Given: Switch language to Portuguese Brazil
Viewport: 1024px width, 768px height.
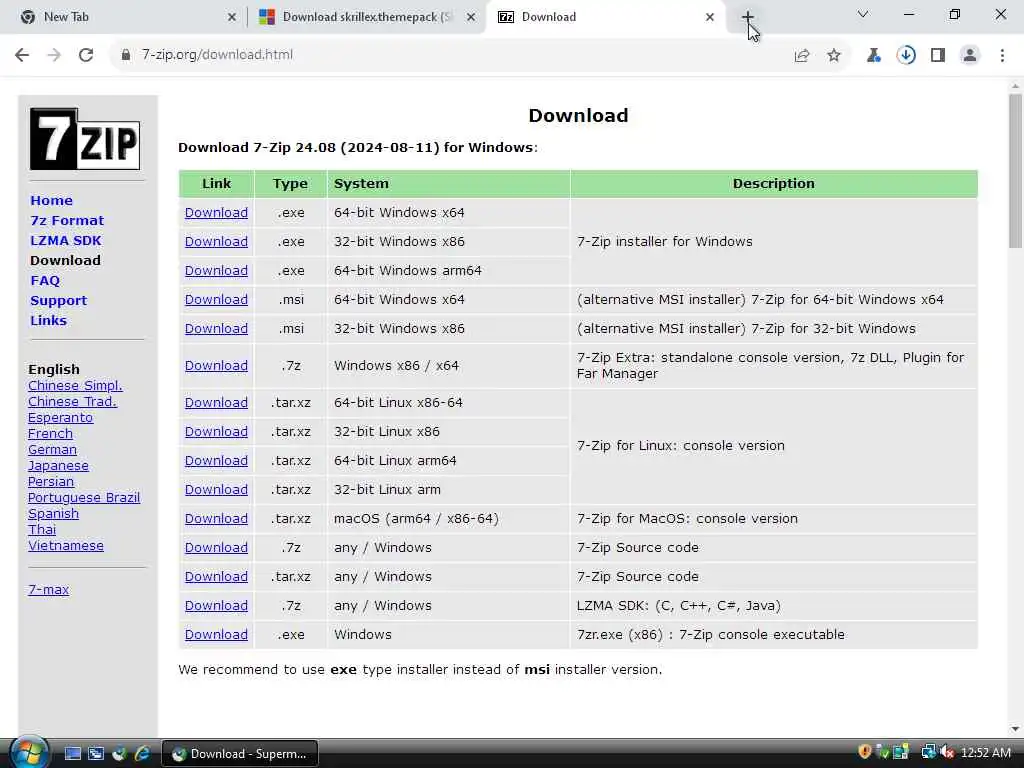Looking at the screenshot, I should 84,498.
